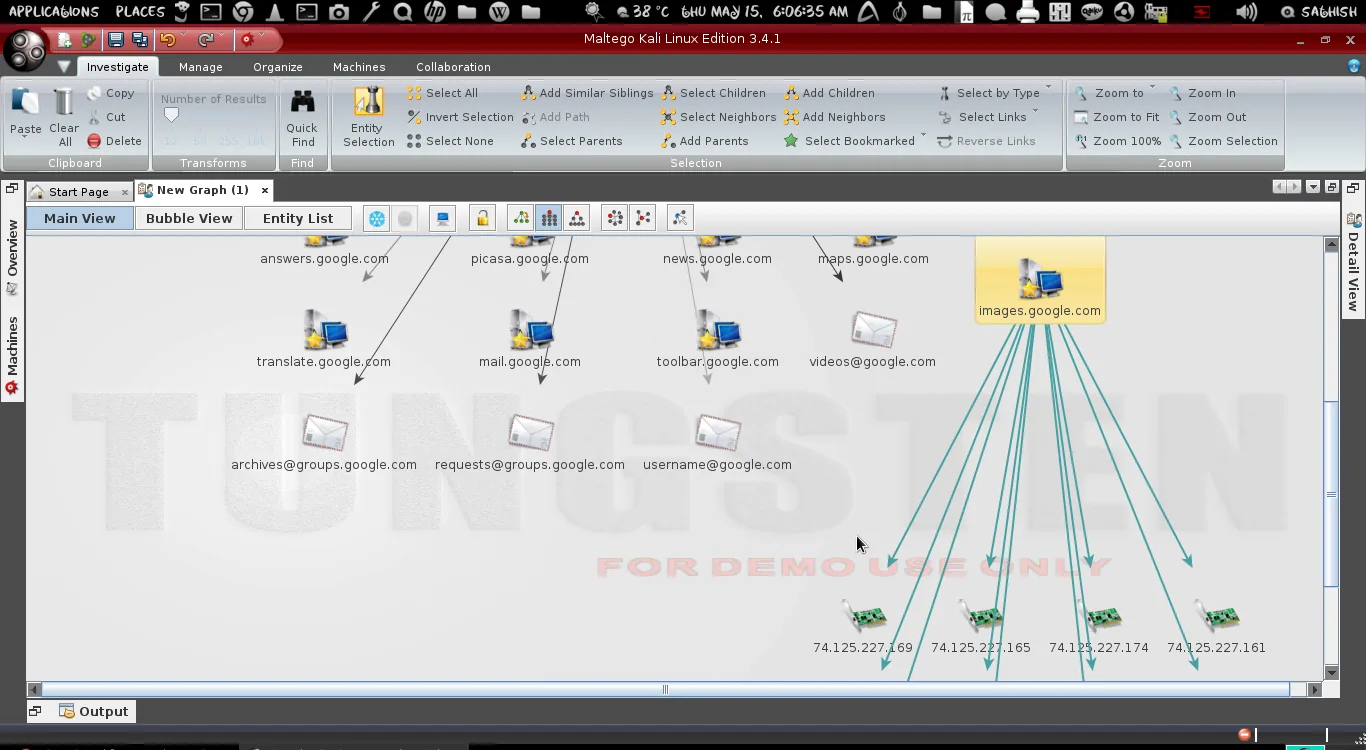Click Select Neighbors
1366x750 pixels.
tap(719, 117)
